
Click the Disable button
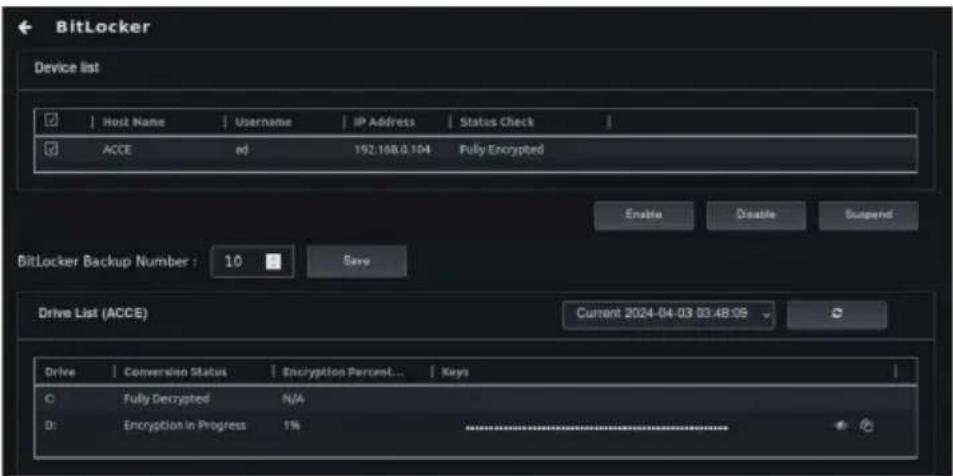pyautogui.click(x=756, y=215)
